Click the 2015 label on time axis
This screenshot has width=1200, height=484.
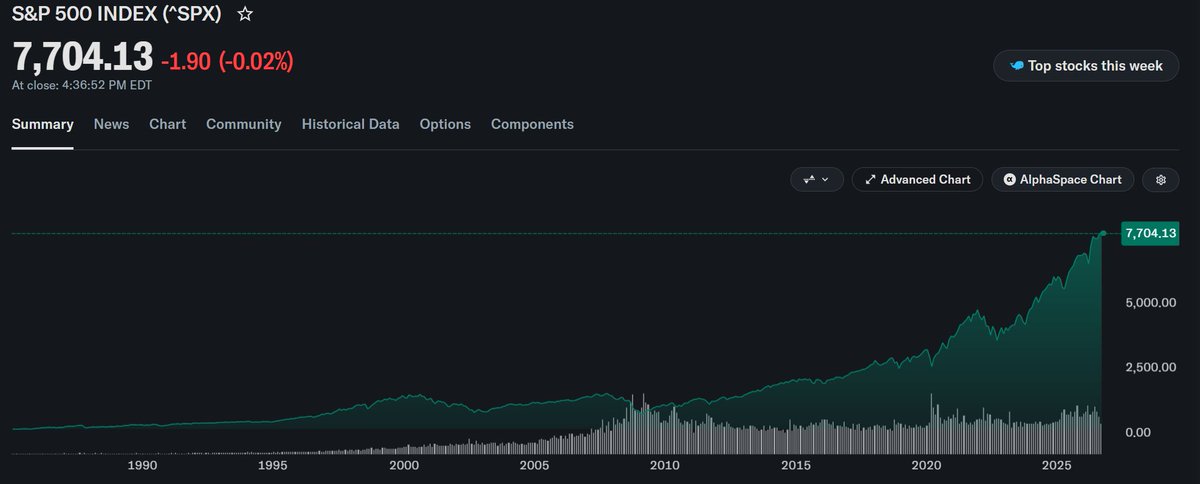(796, 466)
